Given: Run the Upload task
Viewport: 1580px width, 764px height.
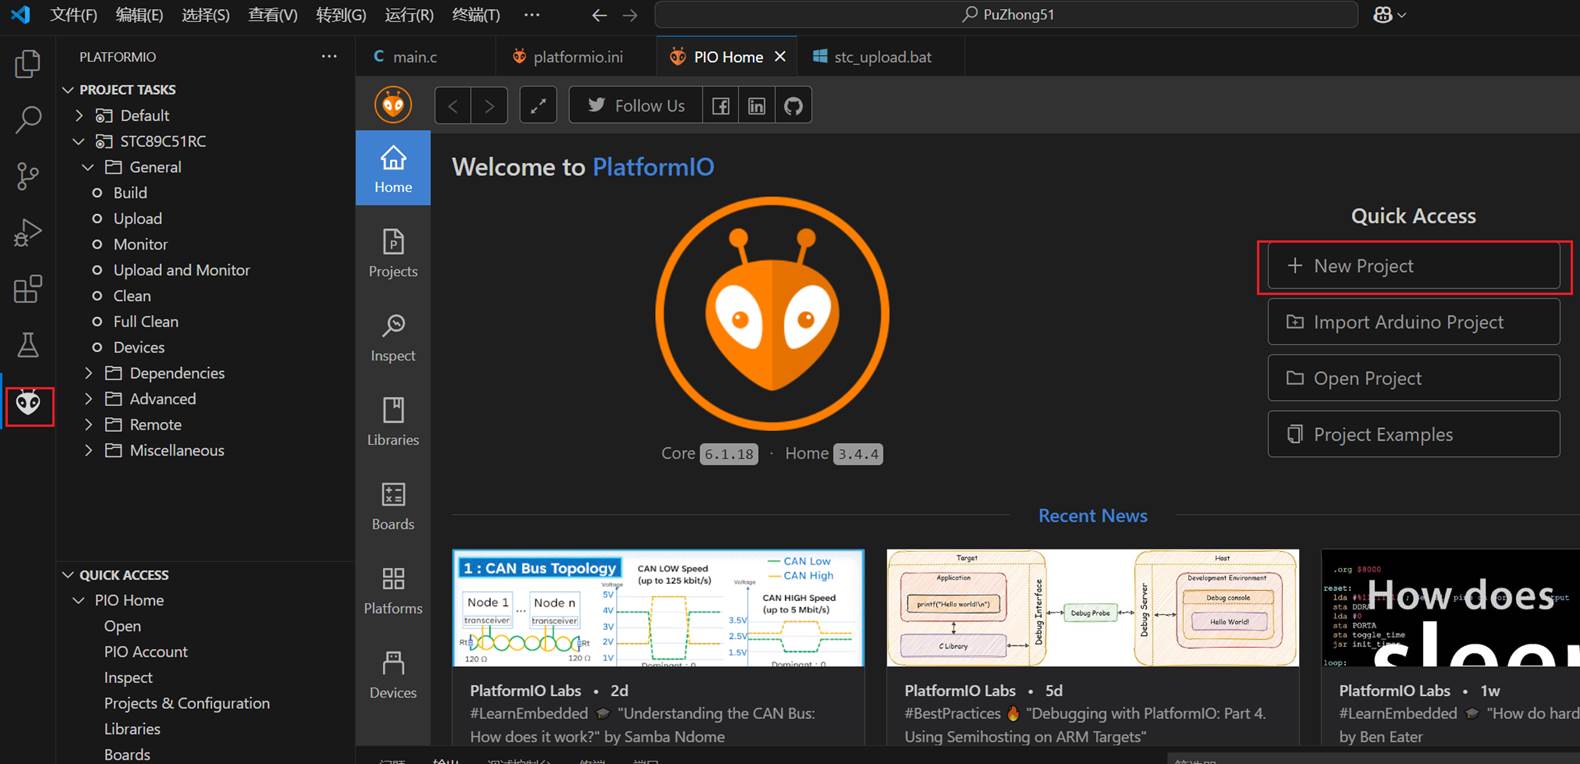Looking at the screenshot, I should [137, 218].
